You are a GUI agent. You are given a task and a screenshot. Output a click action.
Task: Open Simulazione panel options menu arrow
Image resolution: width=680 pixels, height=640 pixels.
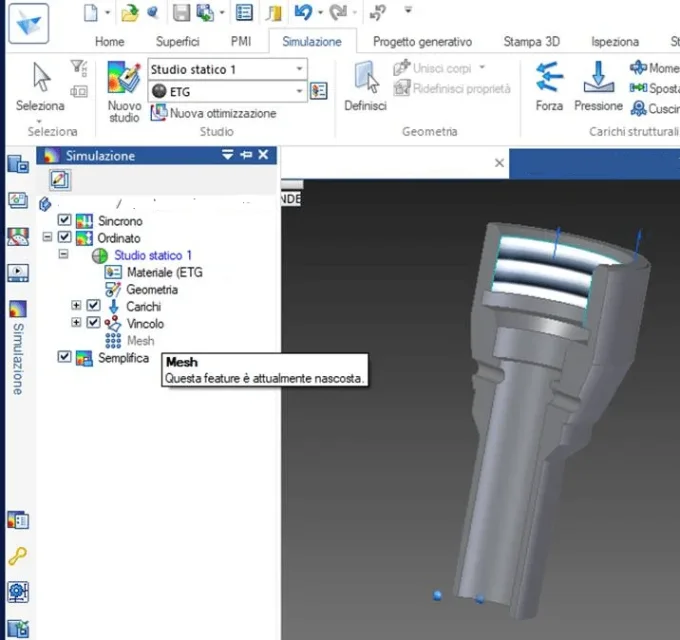pos(228,155)
